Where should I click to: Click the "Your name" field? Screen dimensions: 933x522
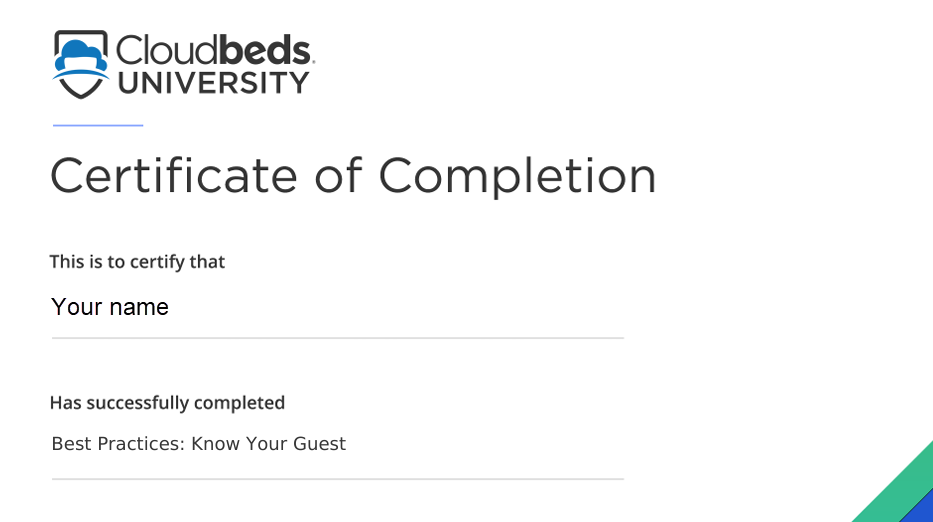(x=337, y=307)
